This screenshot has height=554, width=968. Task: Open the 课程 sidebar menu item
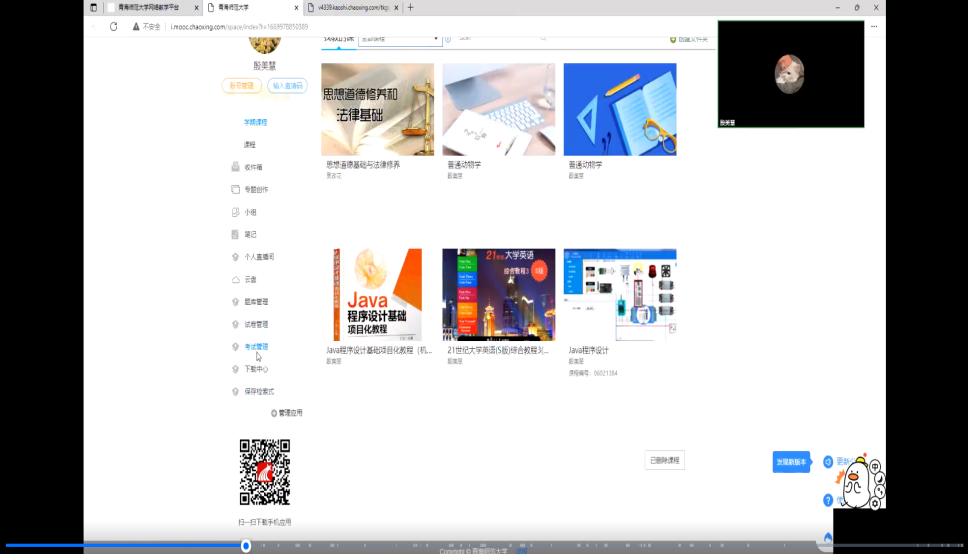coord(249,145)
